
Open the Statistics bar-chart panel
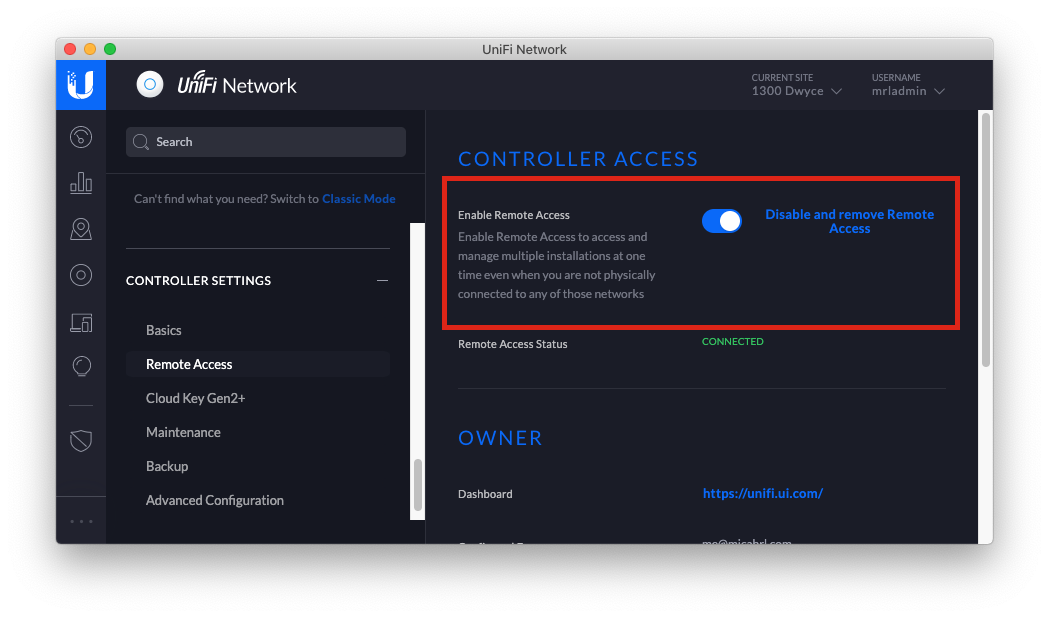click(x=81, y=183)
